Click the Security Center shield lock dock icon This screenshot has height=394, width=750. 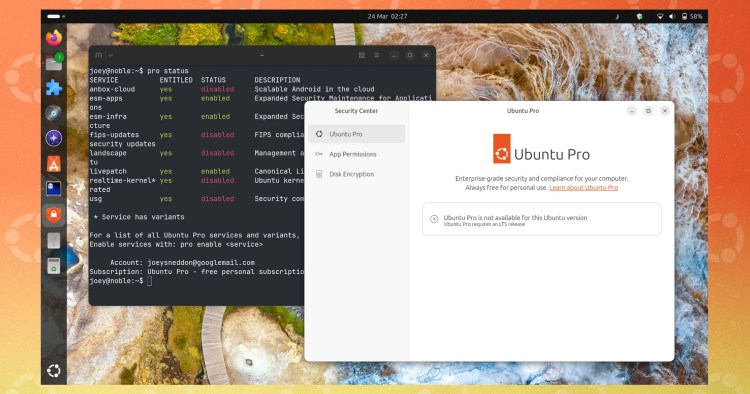tap(54, 215)
